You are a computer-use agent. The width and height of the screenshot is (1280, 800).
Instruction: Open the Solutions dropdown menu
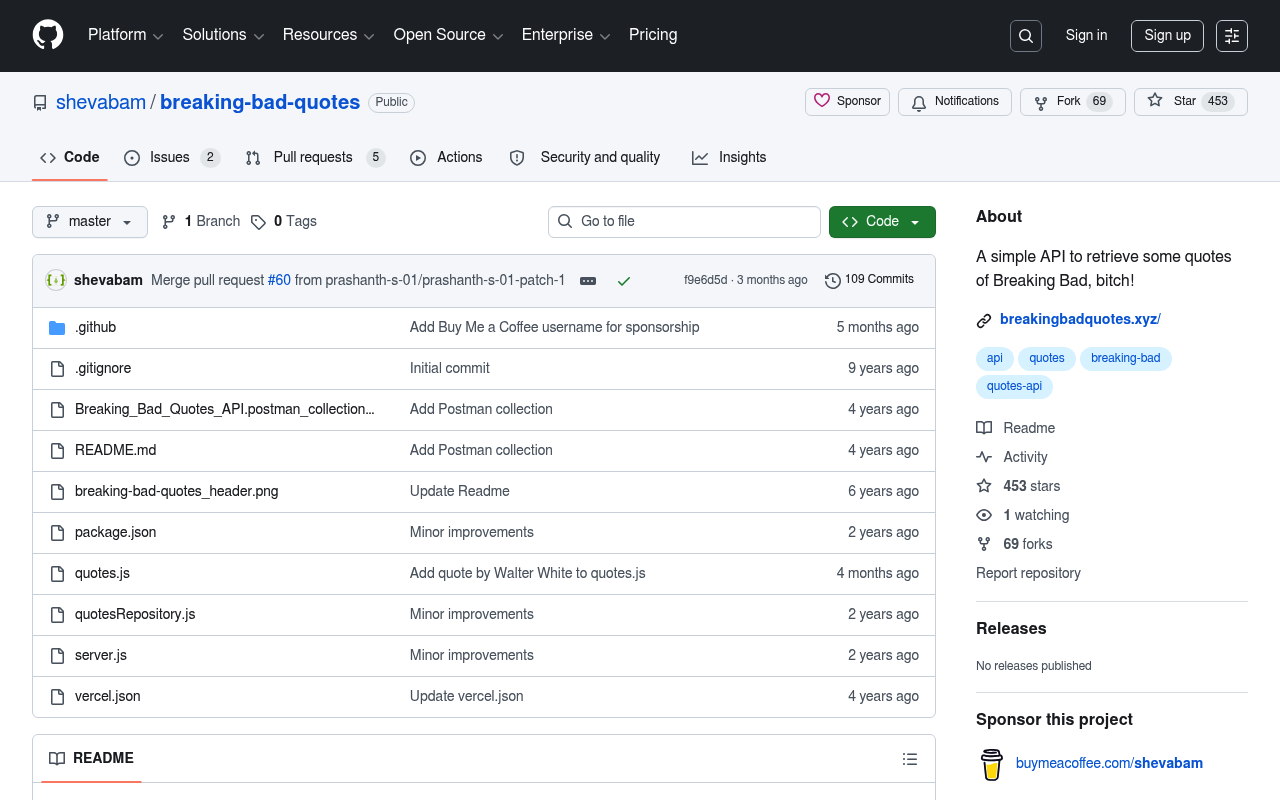tap(223, 35)
